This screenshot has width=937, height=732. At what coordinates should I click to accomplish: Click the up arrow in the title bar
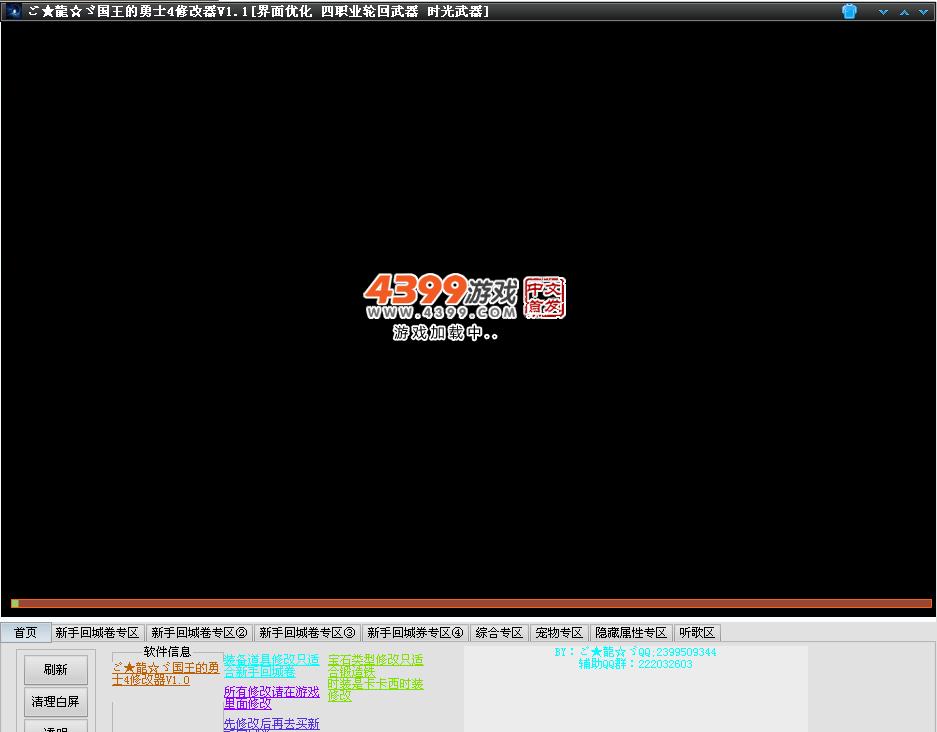click(x=904, y=12)
